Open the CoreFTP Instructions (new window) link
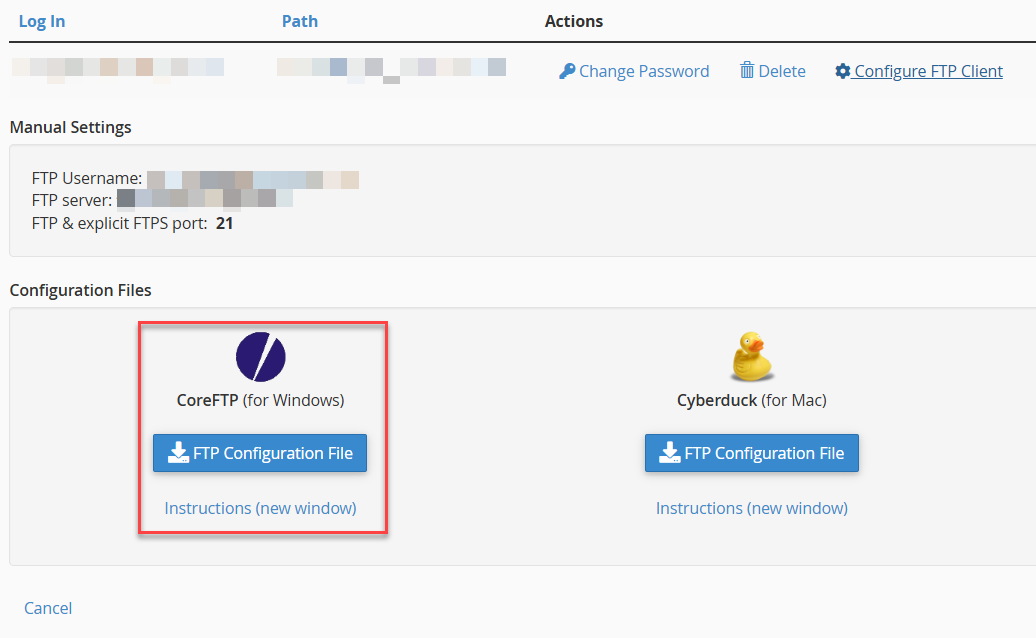Screen dimensions: 1036x638 coord(260,508)
